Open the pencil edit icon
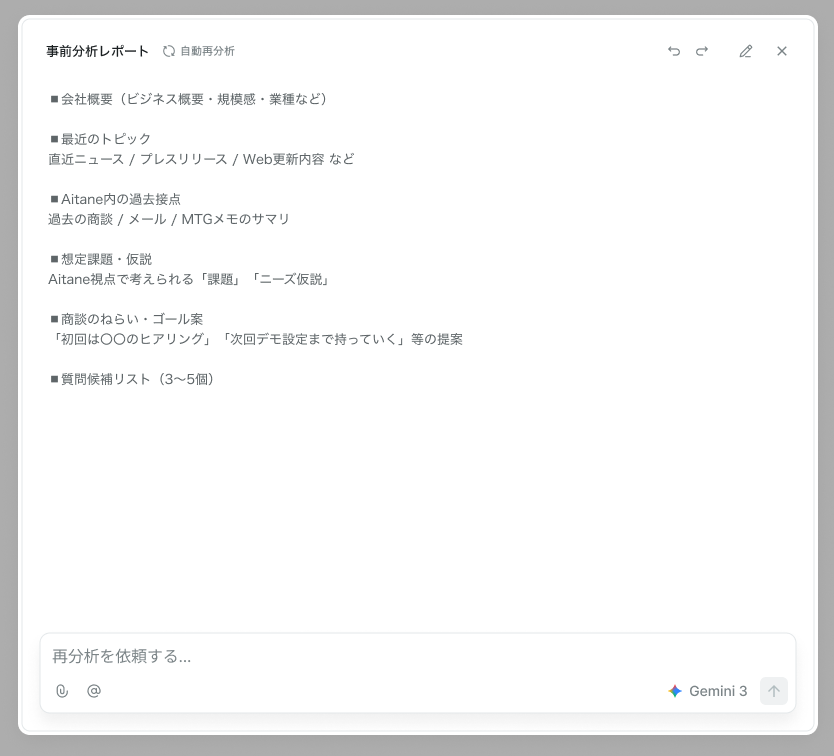Image resolution: width=834 pixels, height=756 pixels. [x=746, y=51]
